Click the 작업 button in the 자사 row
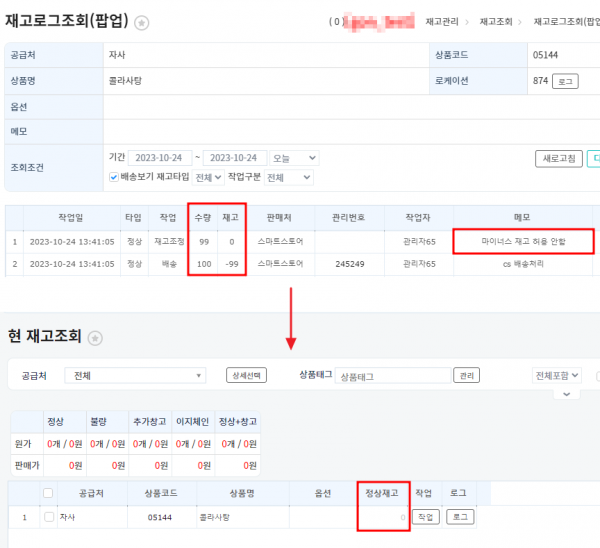Viewport: 600px width, 548px height. point(426,517)
